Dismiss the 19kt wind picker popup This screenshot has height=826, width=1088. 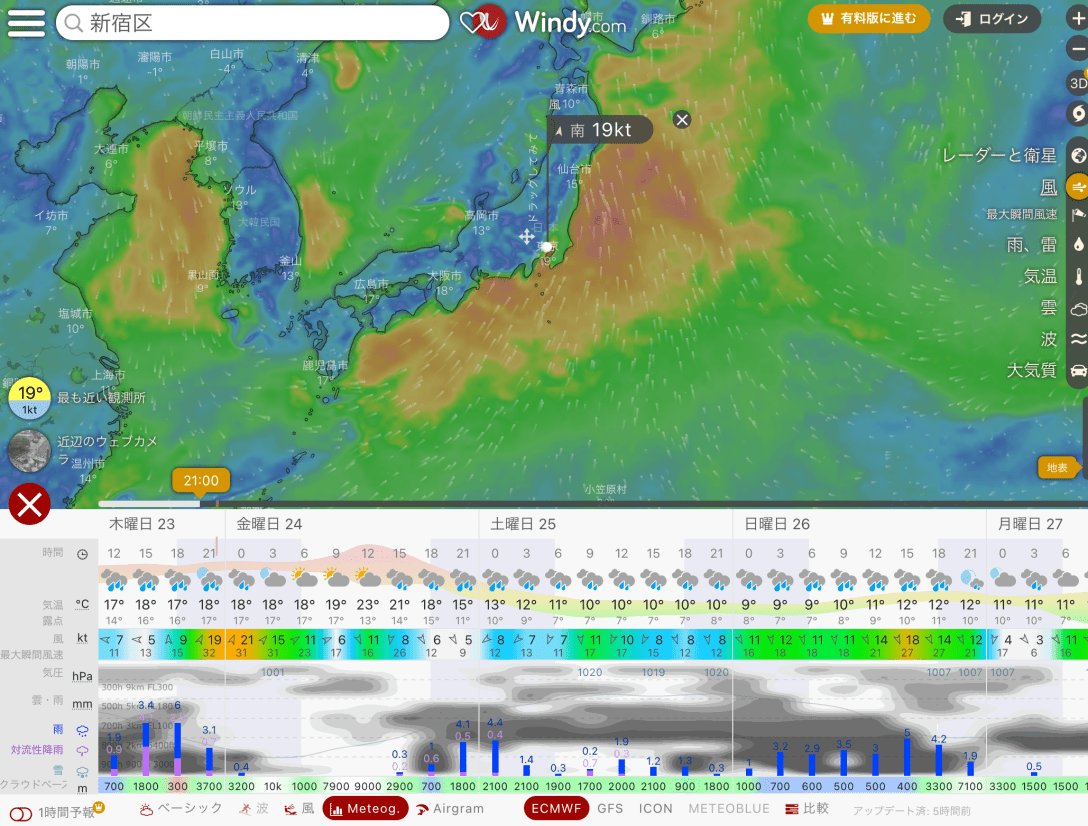point(682,120)
